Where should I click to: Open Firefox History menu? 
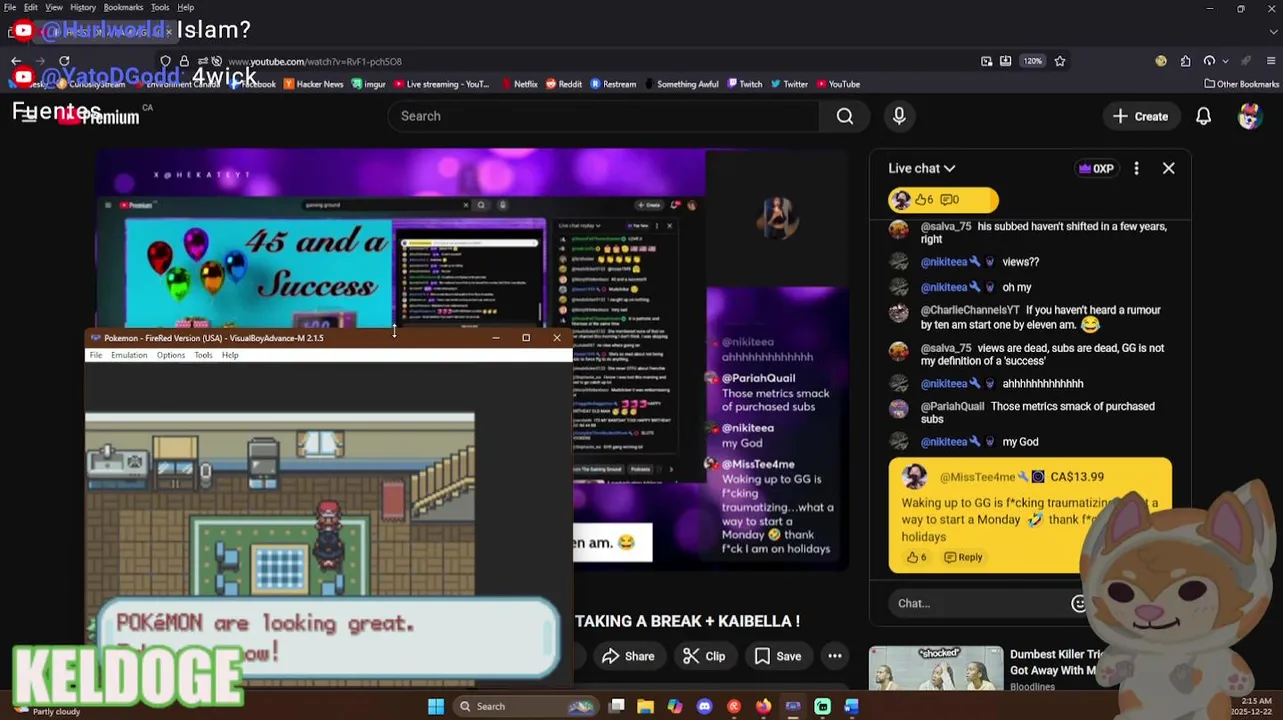pos(83,7)
